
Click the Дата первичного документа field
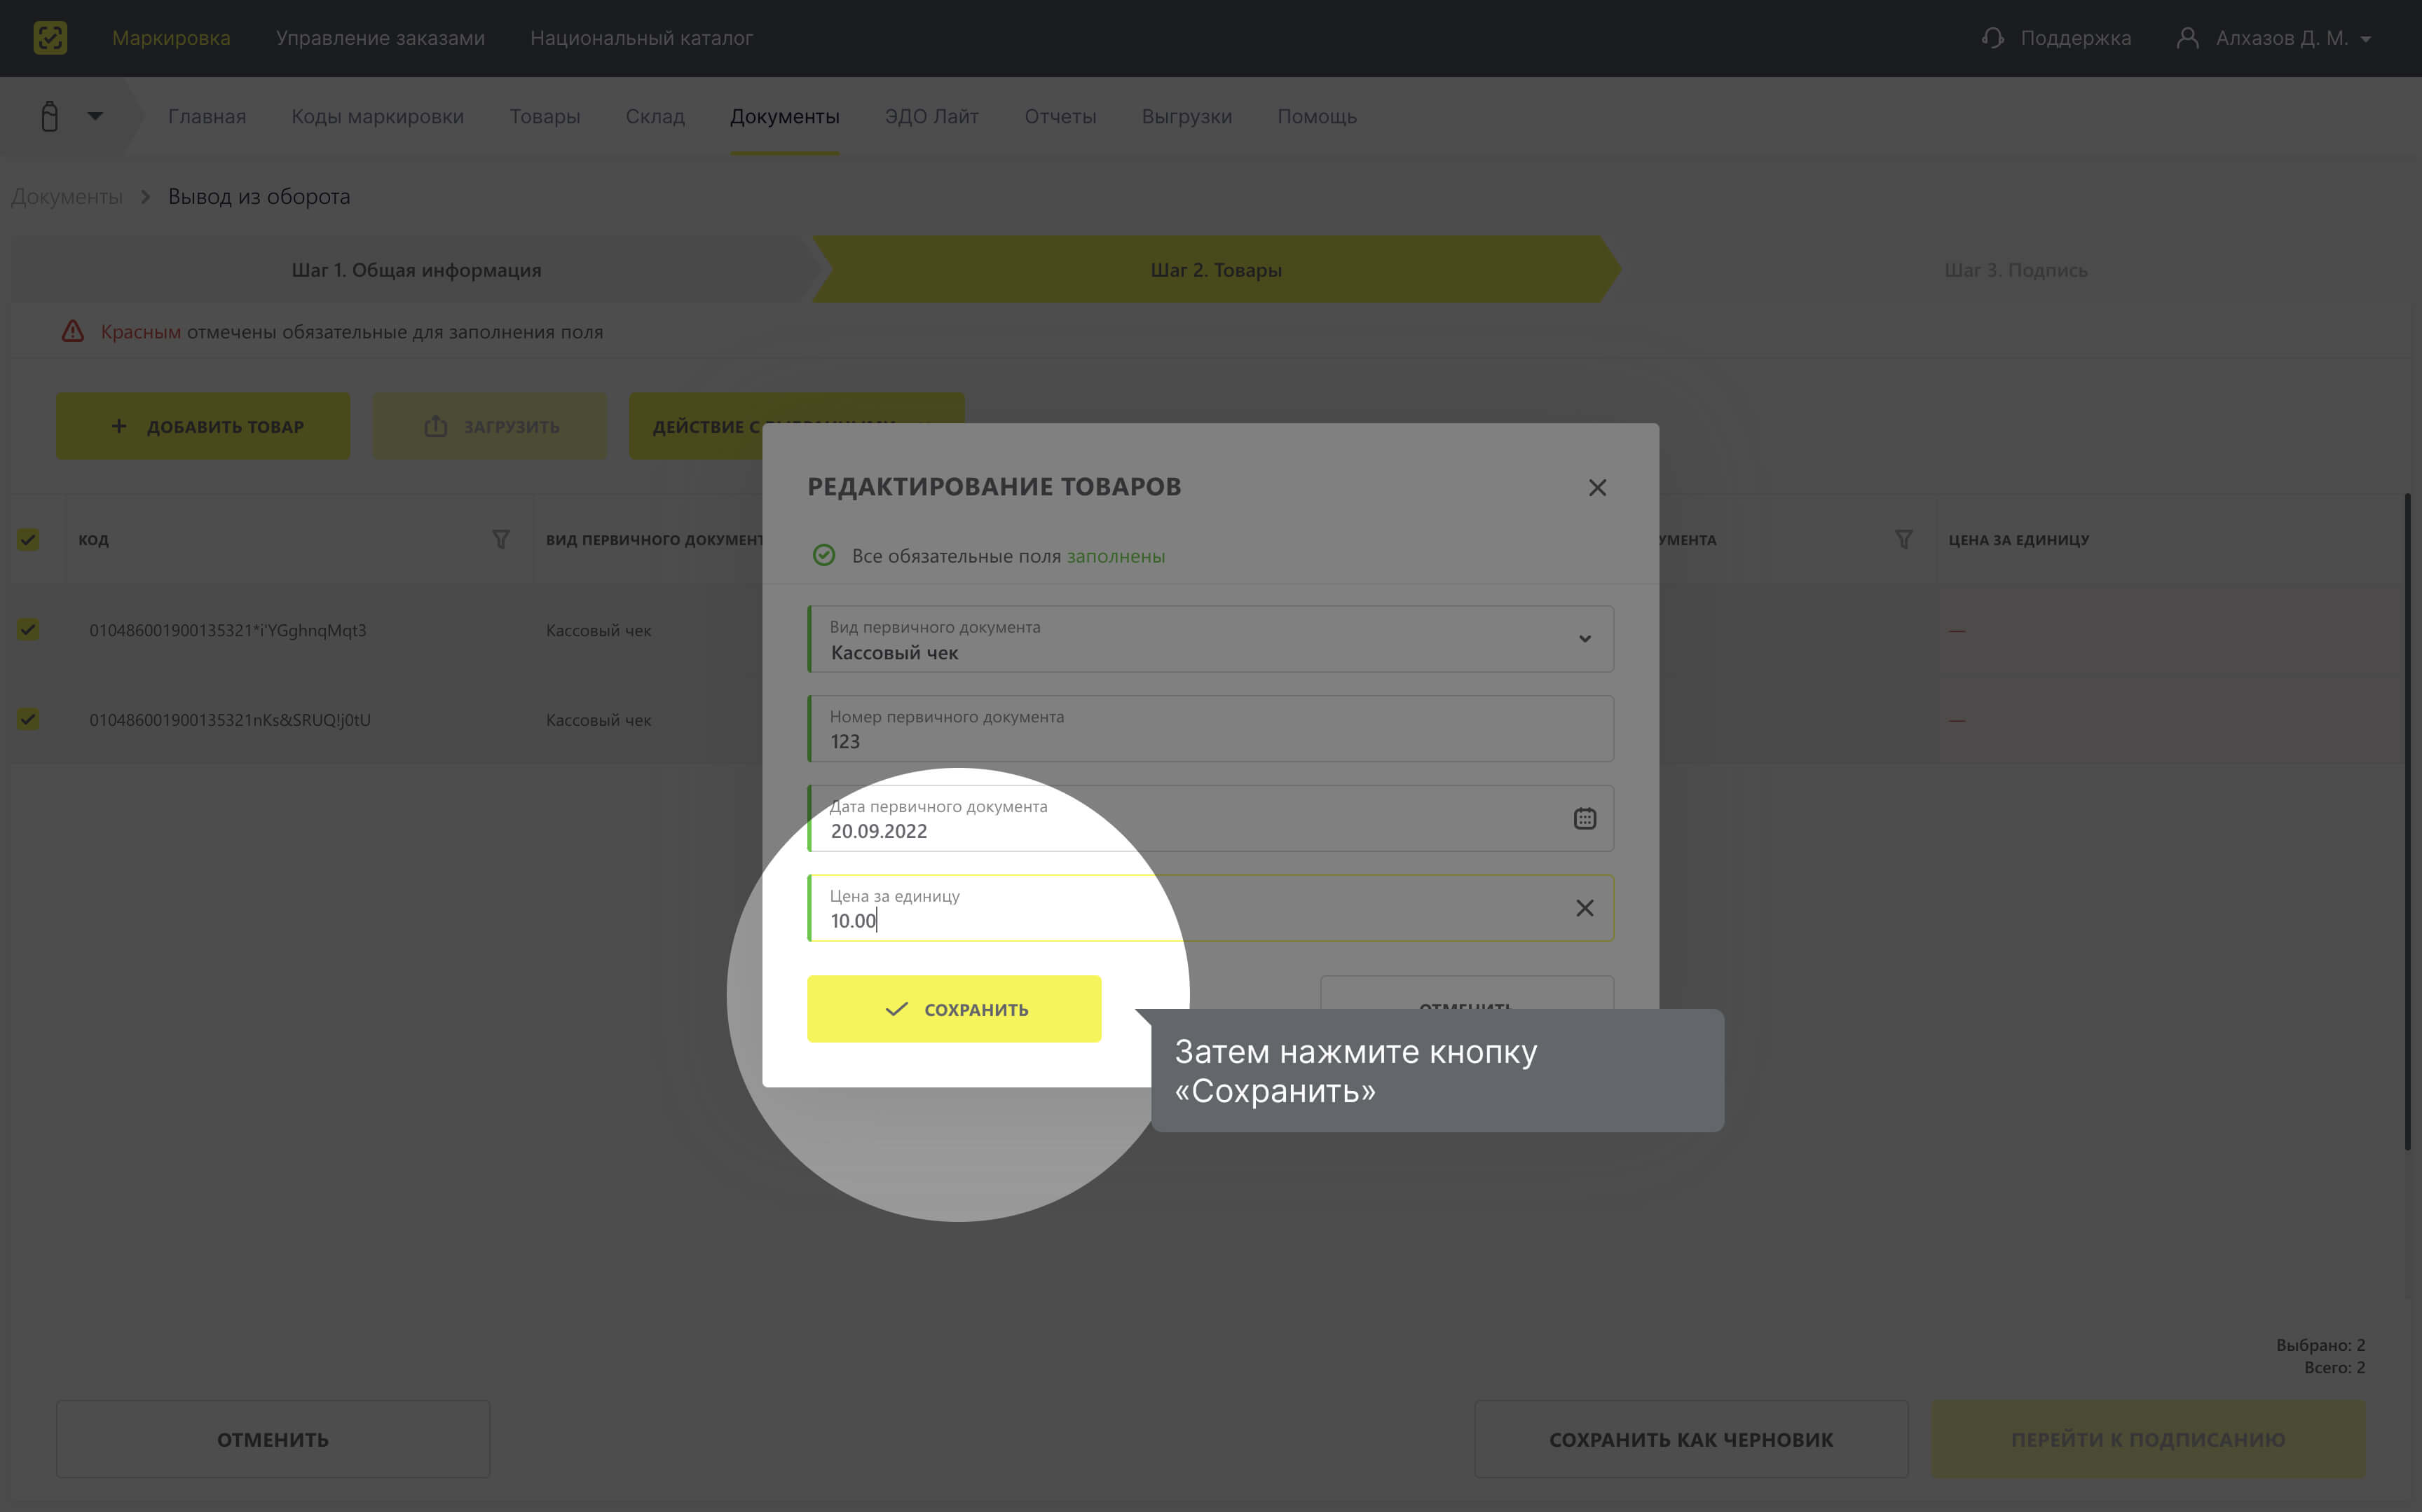[x=1210, y=818]
